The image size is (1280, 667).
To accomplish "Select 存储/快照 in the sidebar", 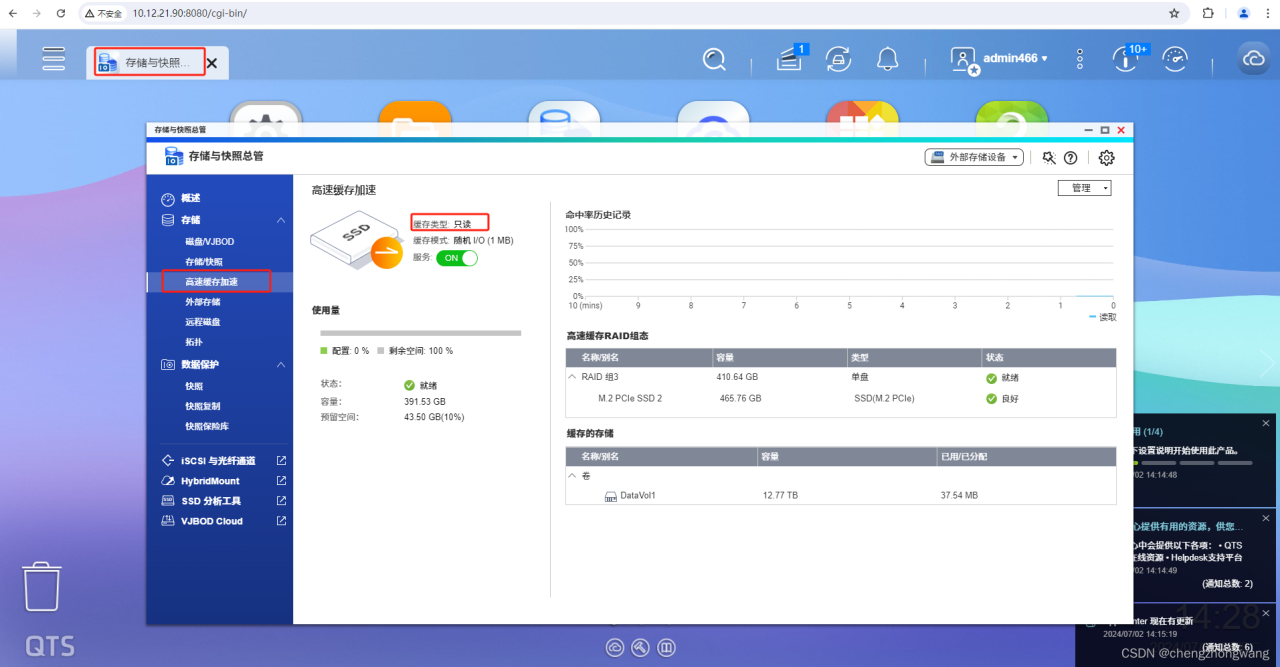I will click(204, 261).
